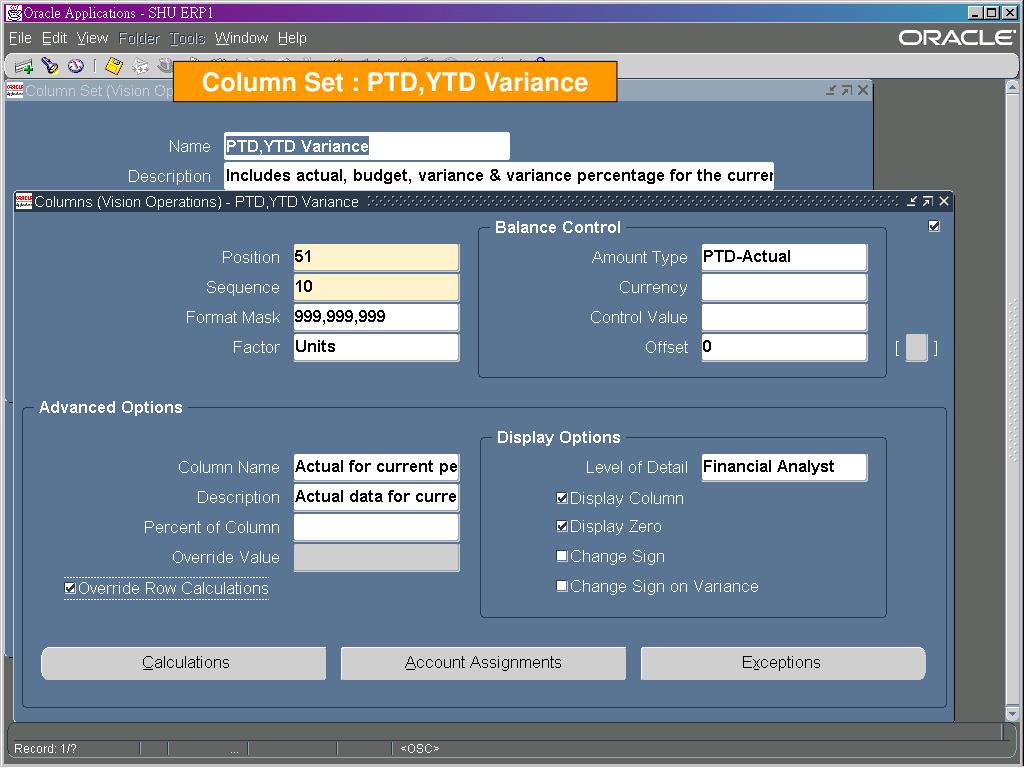The height and width of the screenshot is (768, 1024).
Task: Click the Format Mask field
Action: (x=376, y=317)
